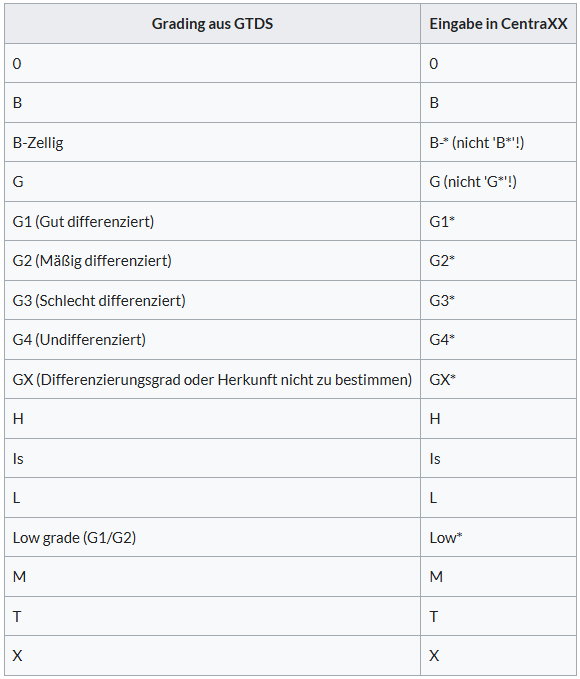The width and height of the screenshot is (580, 679).
Task: Click the 'GX (Differenzierungsgrad oder Herkunft...)' cell
Action: (x=212, y=379)
